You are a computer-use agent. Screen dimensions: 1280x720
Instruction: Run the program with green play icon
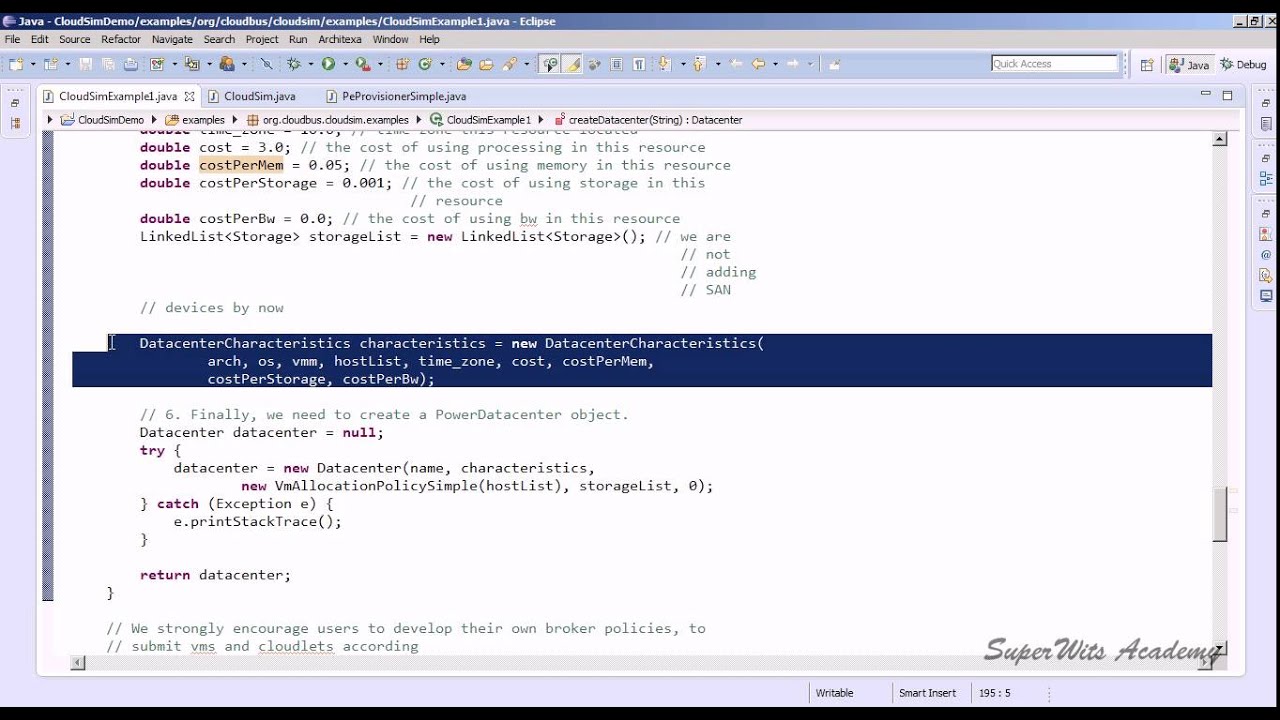coord(328,64)
